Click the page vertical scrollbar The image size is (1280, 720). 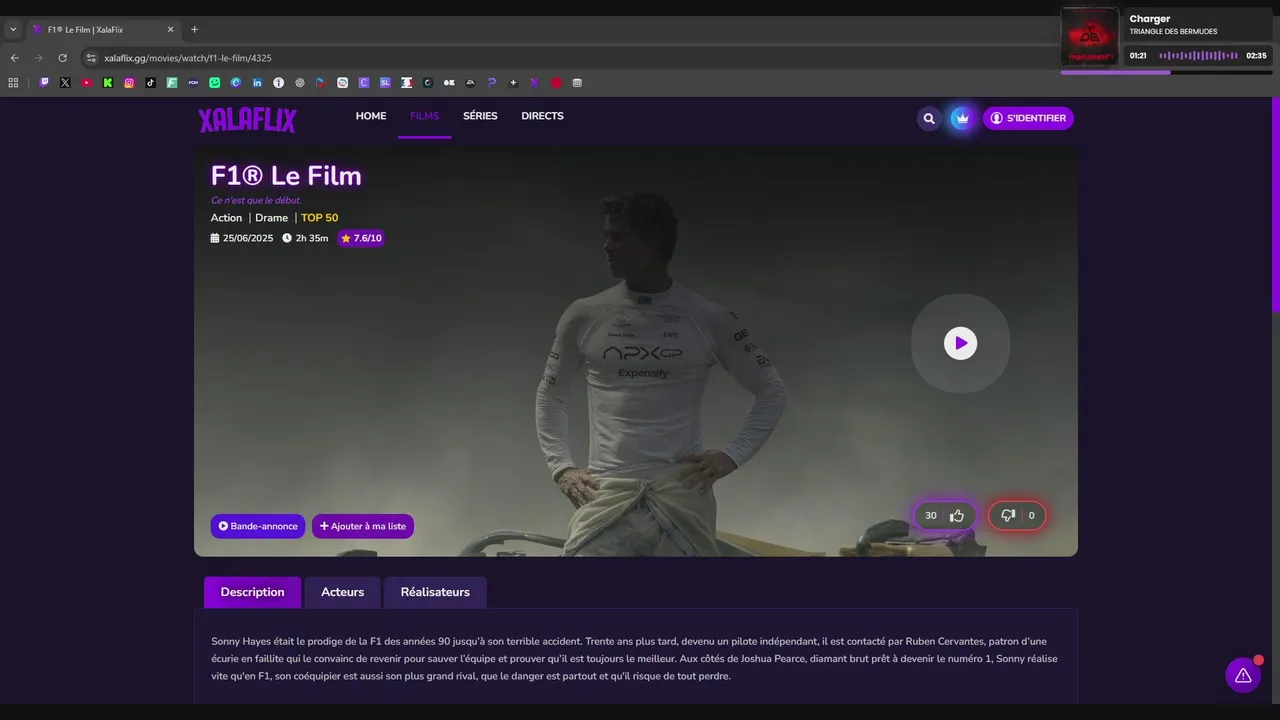tap(1275, 205)
